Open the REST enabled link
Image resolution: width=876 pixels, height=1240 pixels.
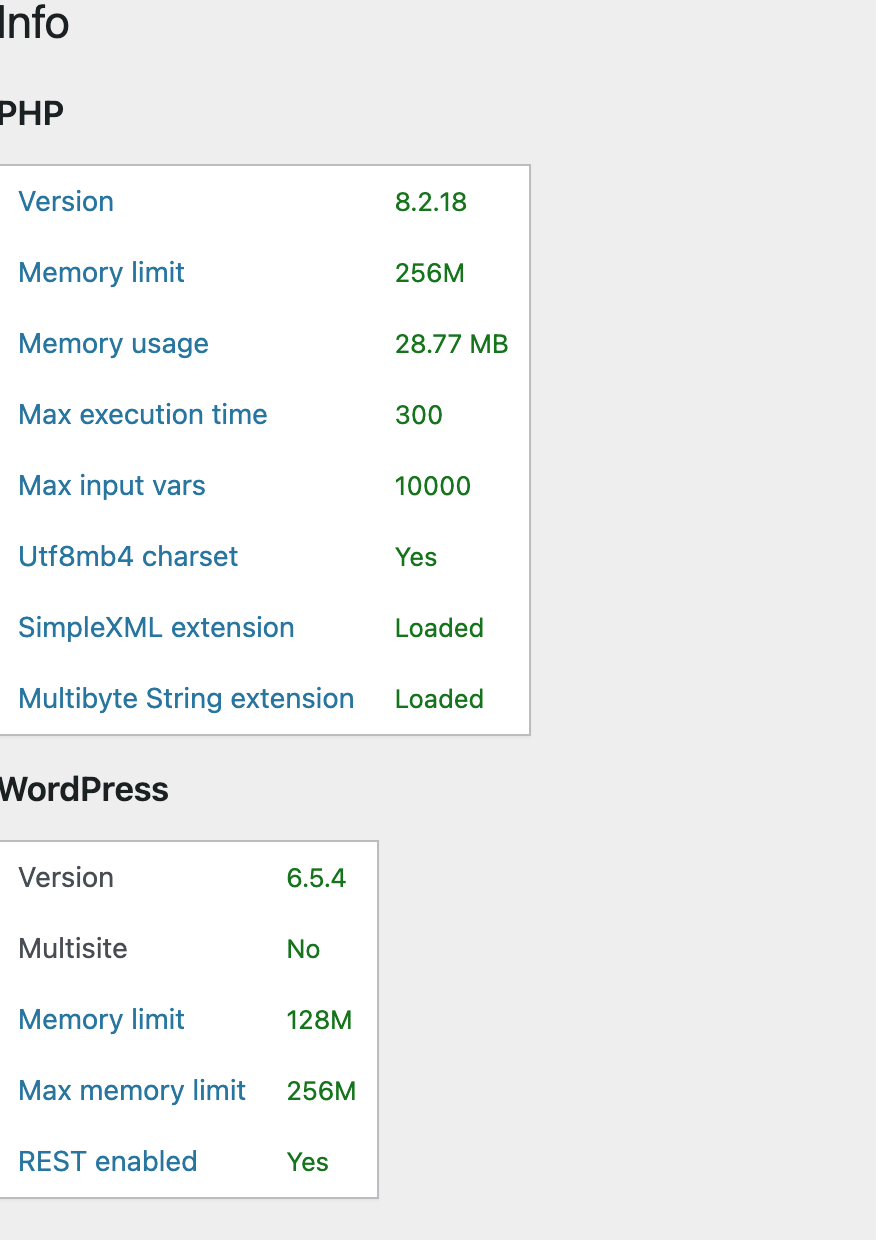click(x=108, y=1161)
